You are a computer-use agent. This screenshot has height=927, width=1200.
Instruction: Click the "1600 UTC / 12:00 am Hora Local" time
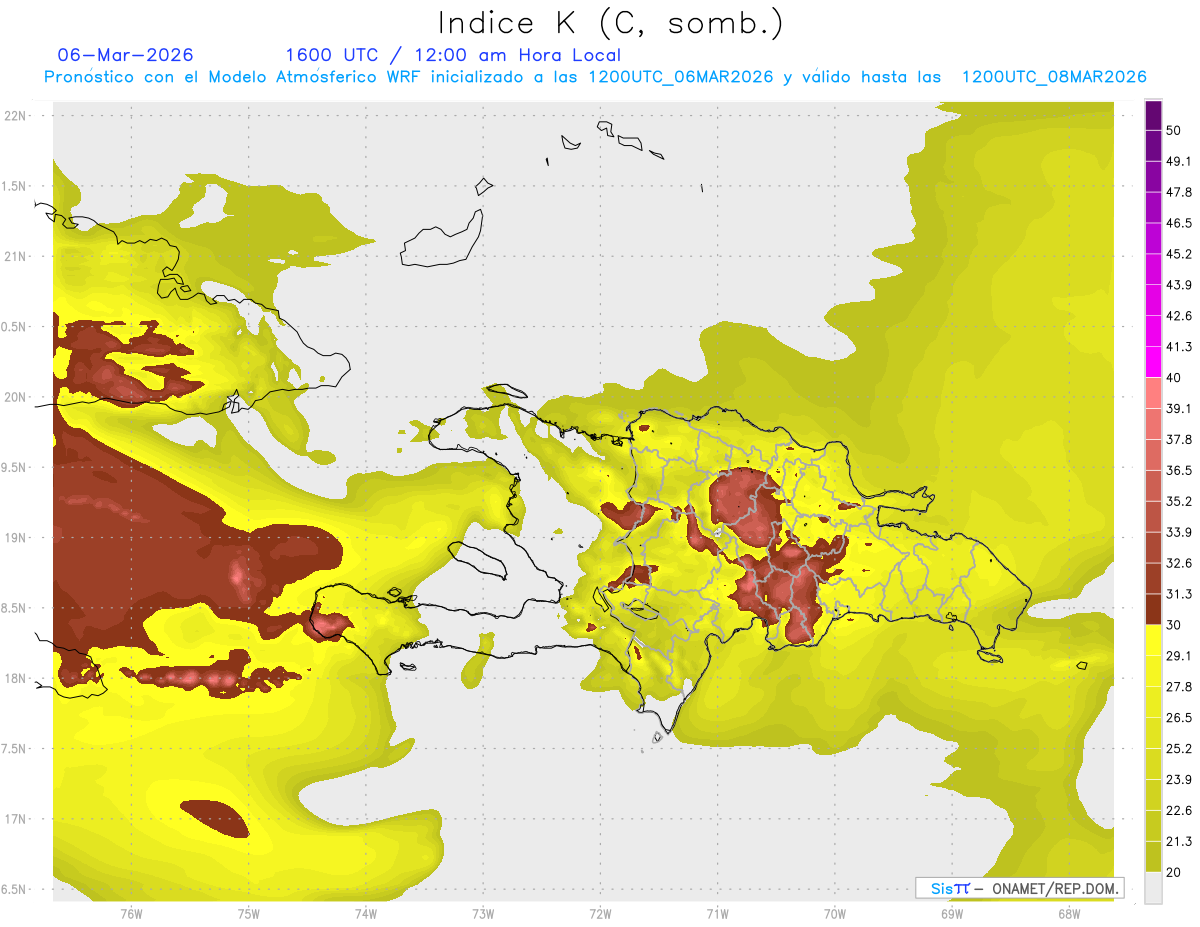453,56
